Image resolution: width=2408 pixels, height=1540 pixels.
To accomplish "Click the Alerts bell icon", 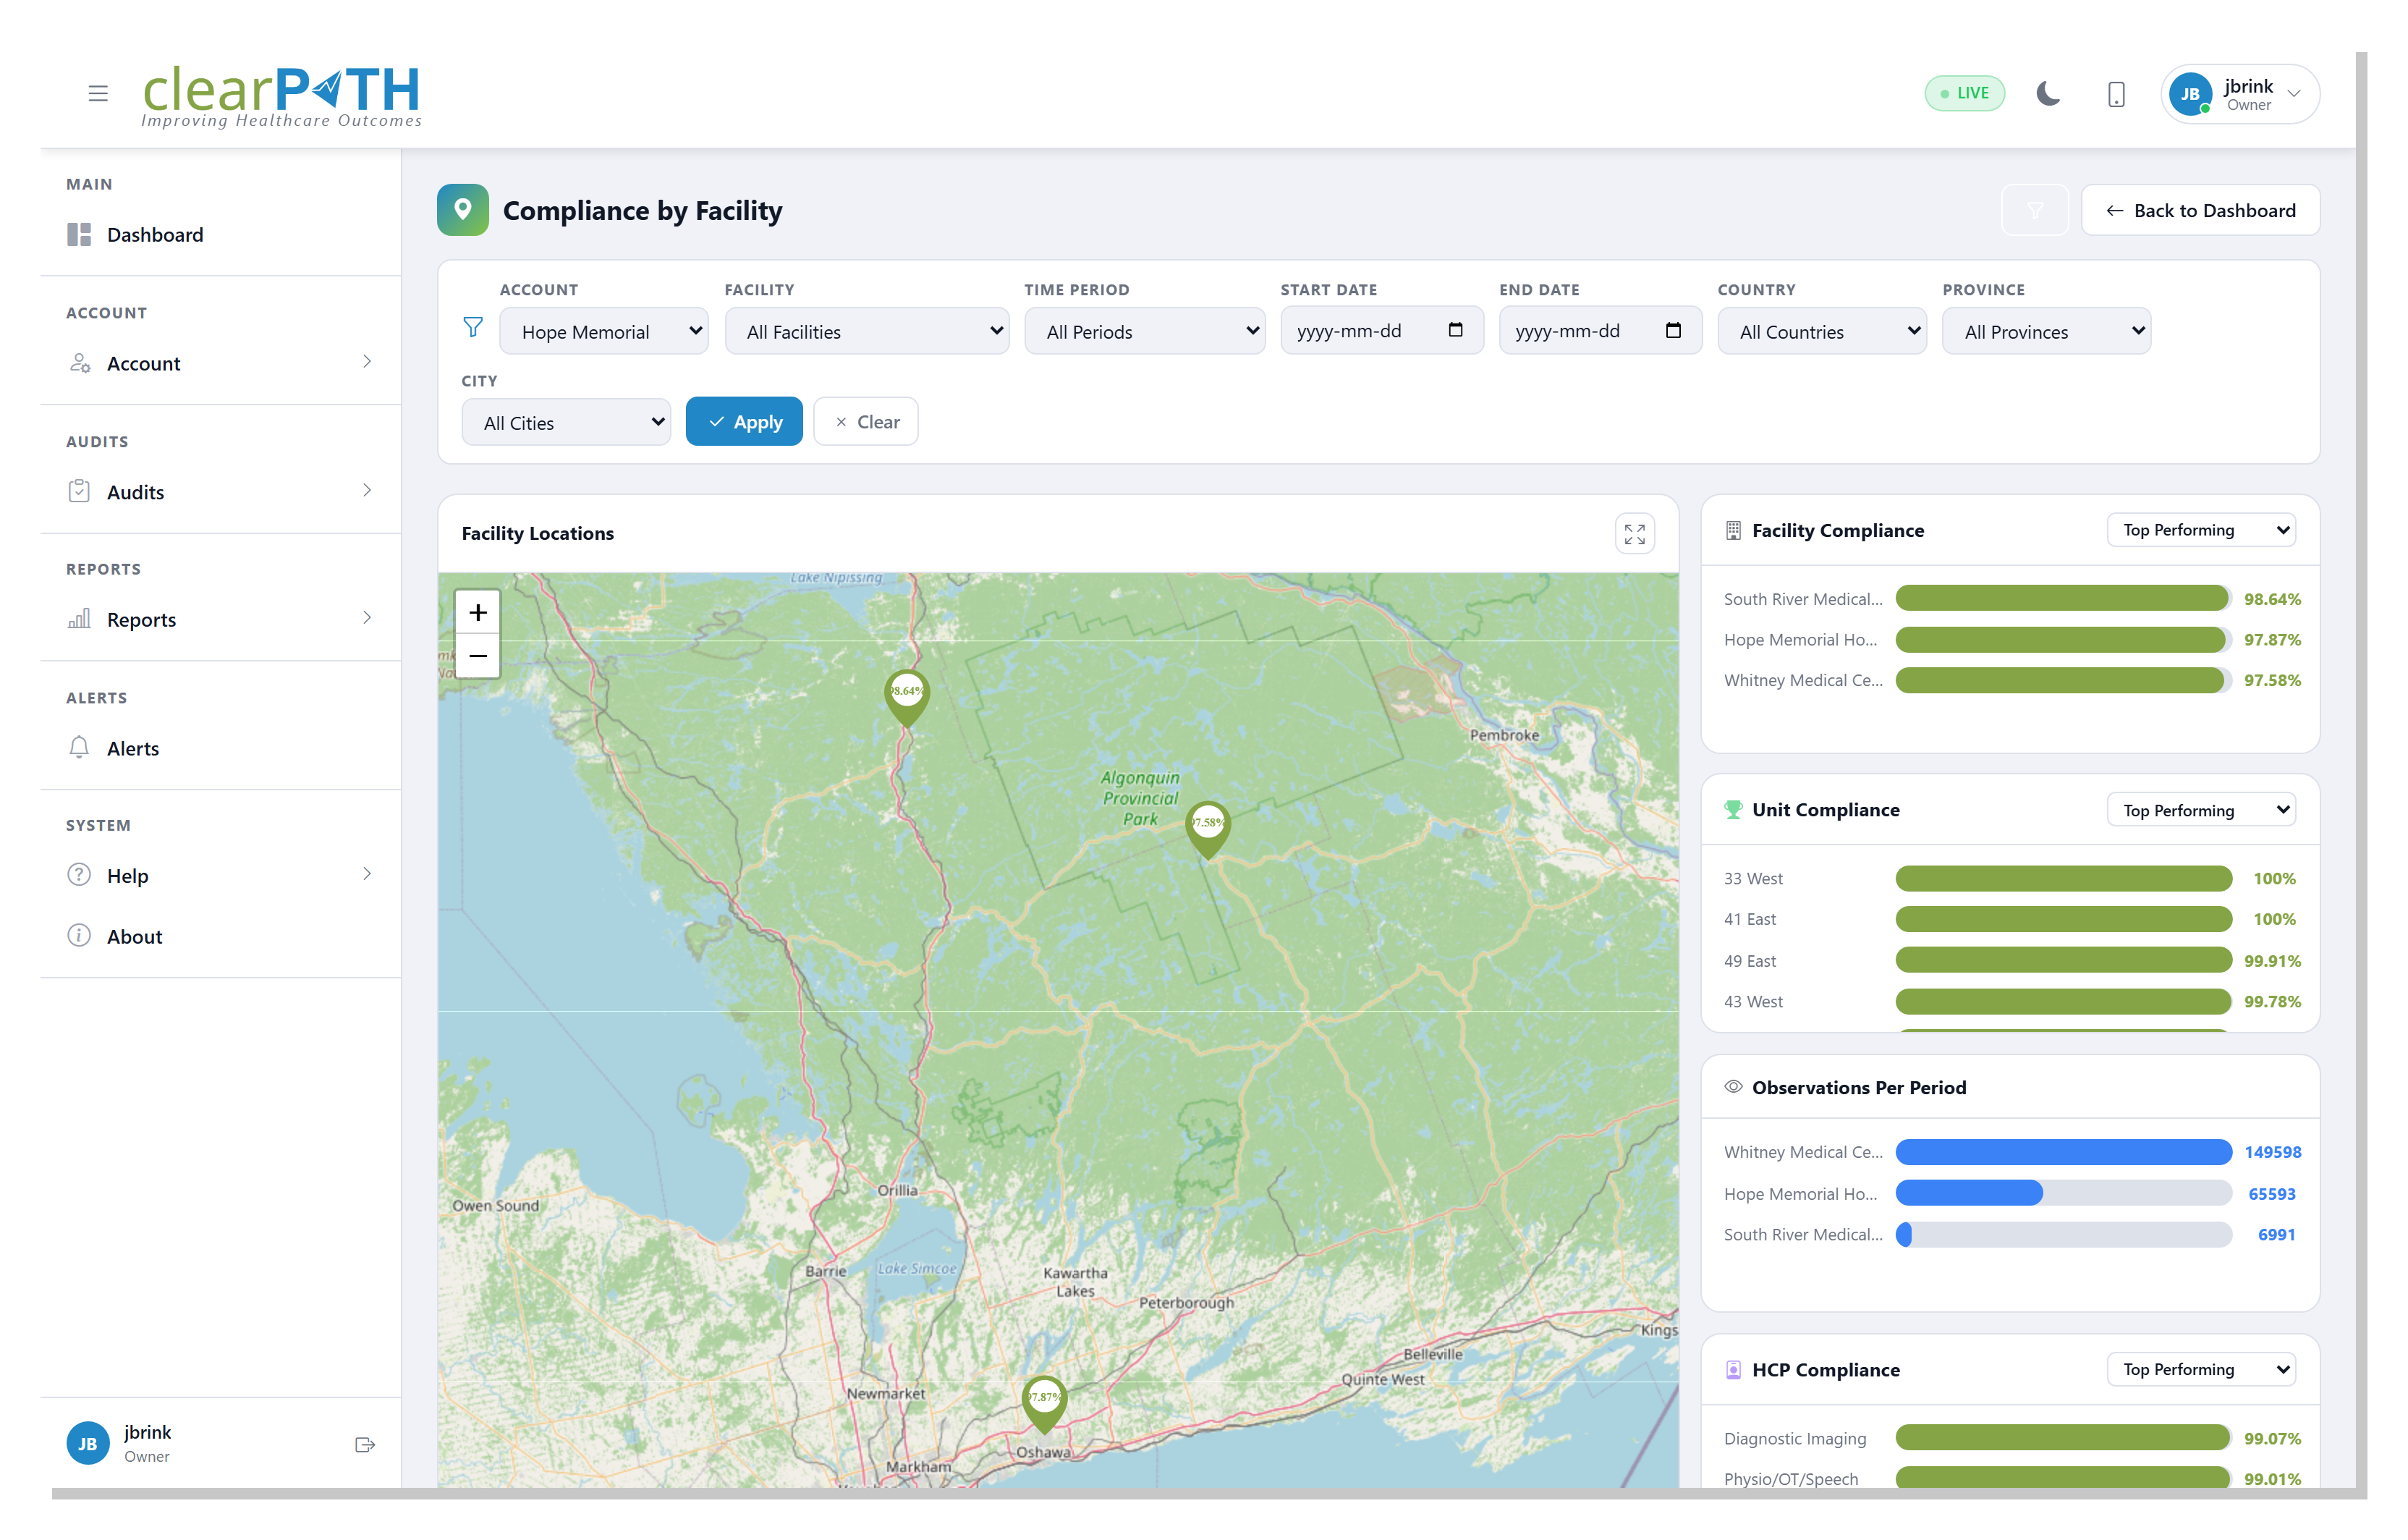I will (x=79, y=747).
